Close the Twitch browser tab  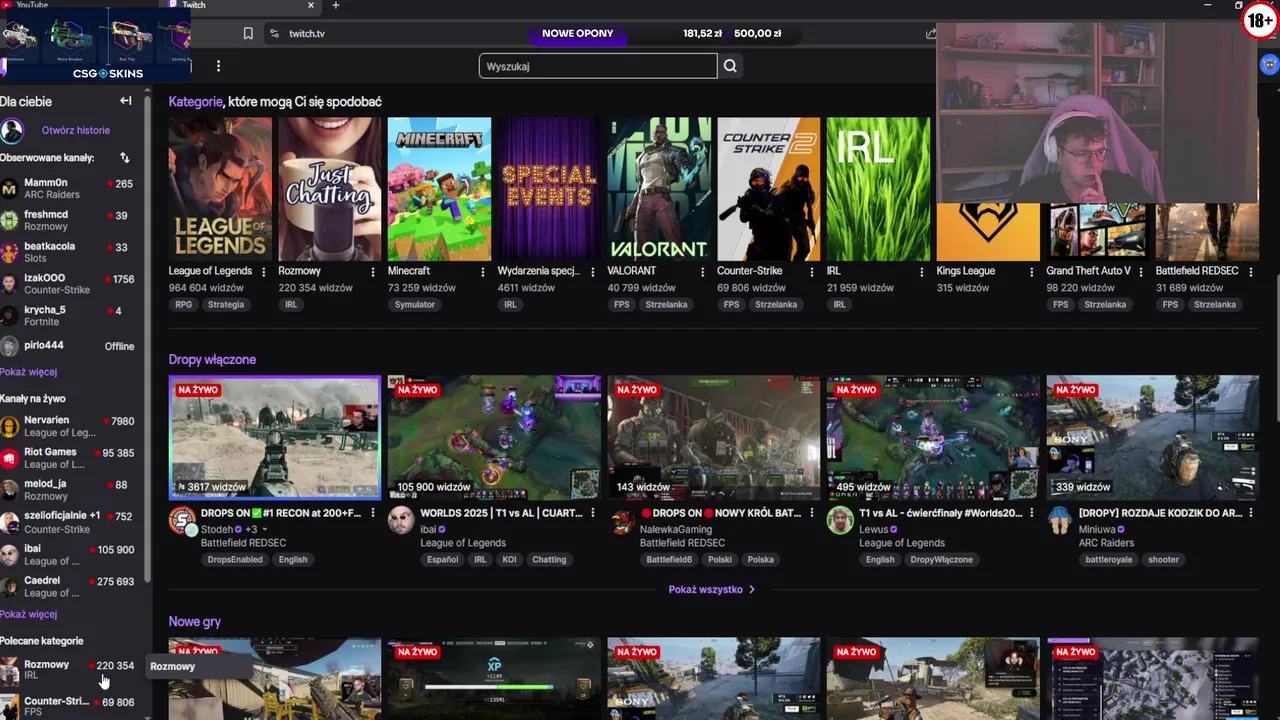(310, 5)
